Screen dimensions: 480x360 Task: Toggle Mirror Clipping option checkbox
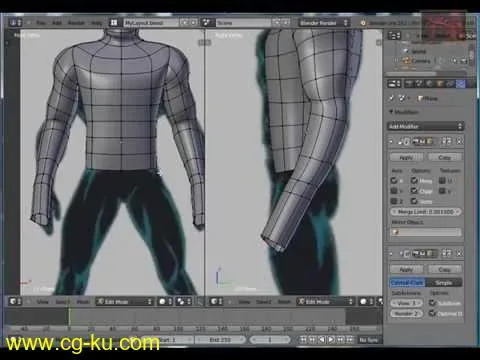point(414,191)
